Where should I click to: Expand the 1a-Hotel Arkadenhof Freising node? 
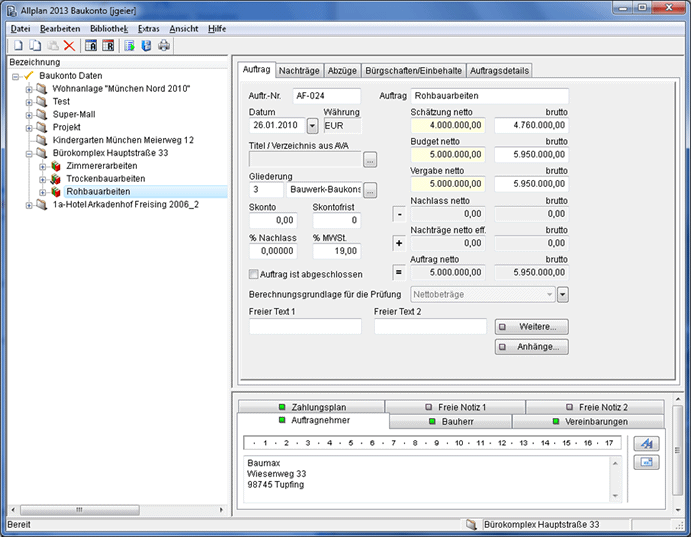pyautogui.click(x=29, y=205)
